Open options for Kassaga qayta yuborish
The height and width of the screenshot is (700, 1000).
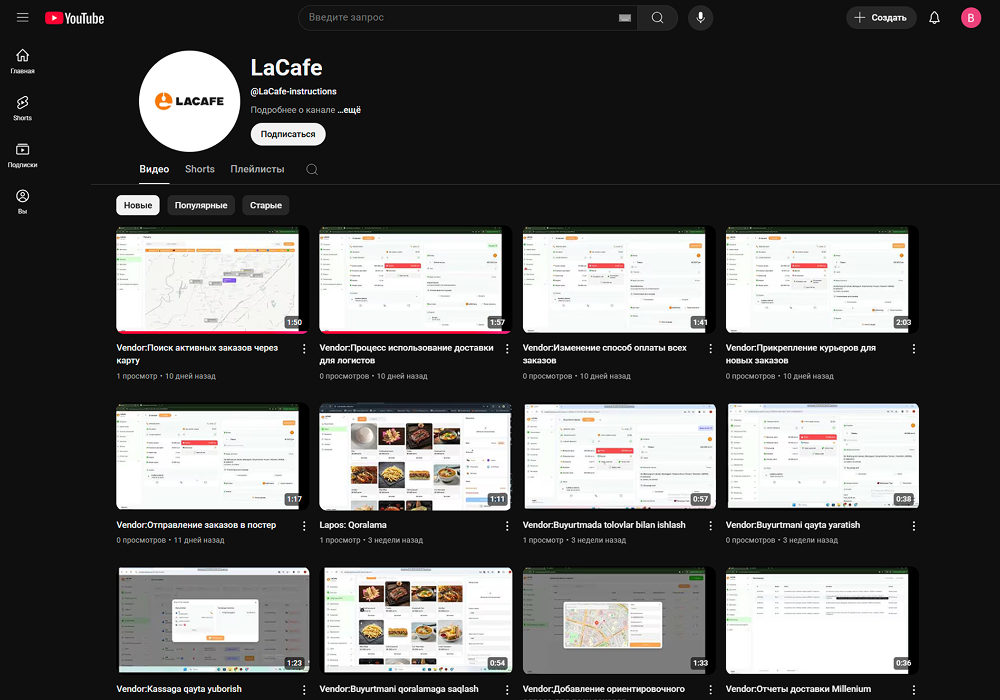click(304, 690)
